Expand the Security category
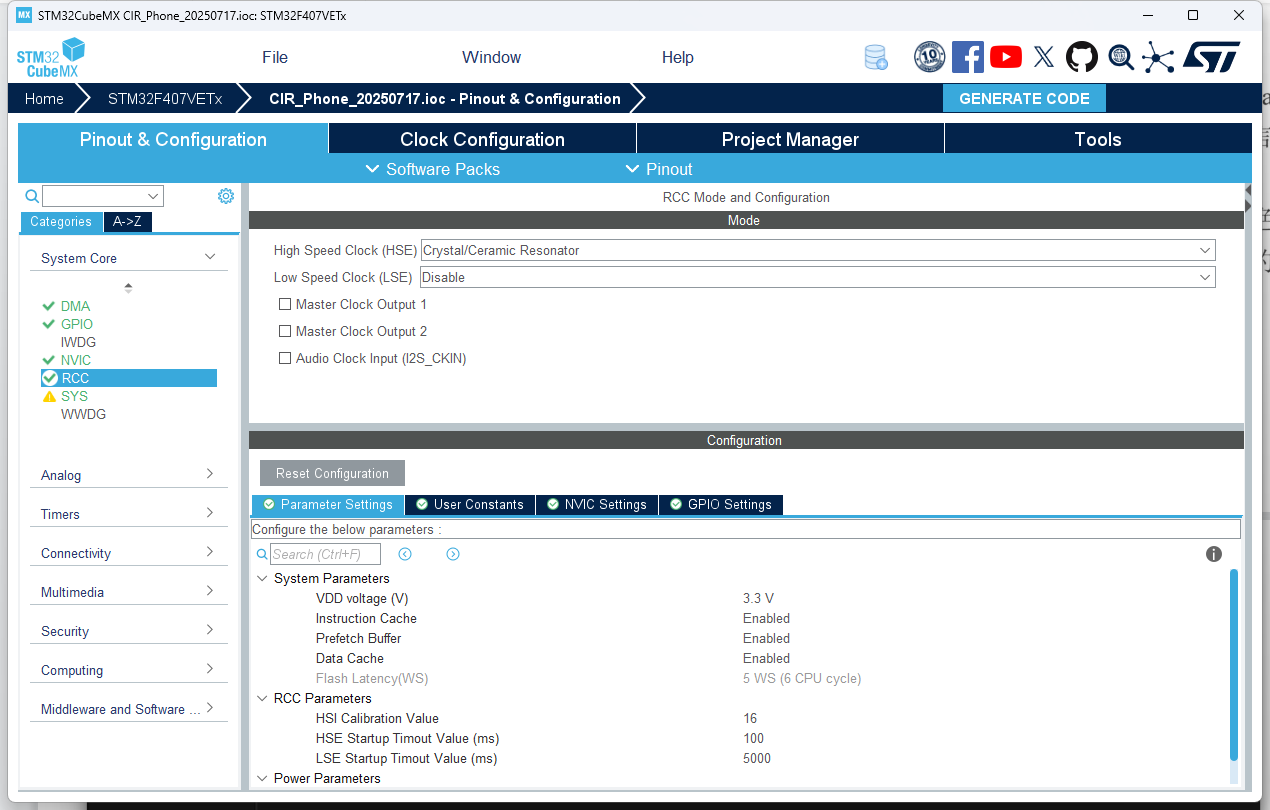 point(210,630)
